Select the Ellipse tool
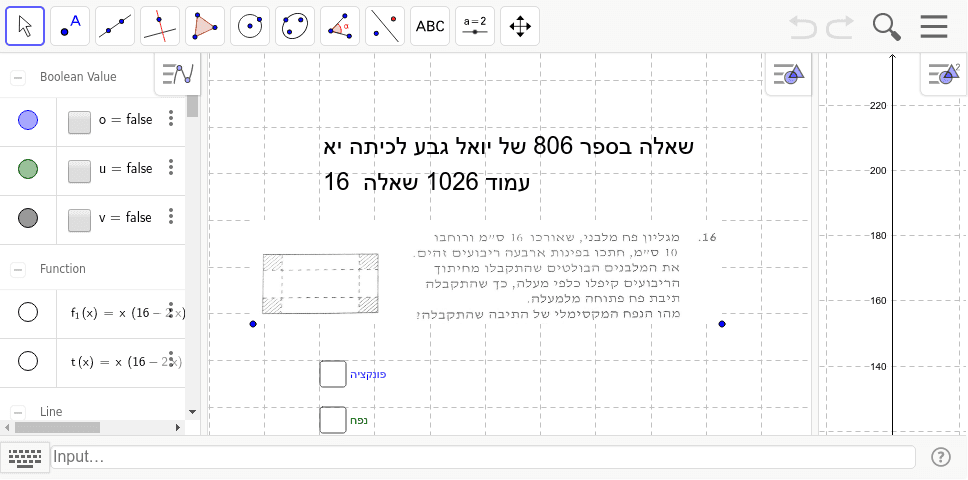 pos(296,26)
